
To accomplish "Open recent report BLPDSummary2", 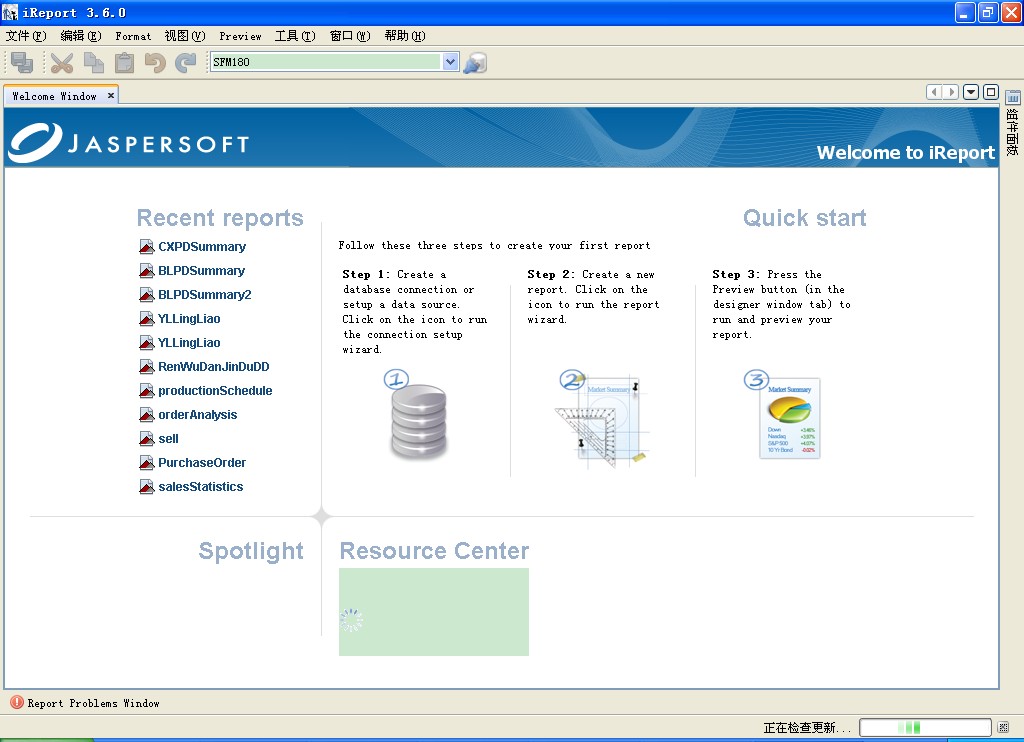I will 204,295.
